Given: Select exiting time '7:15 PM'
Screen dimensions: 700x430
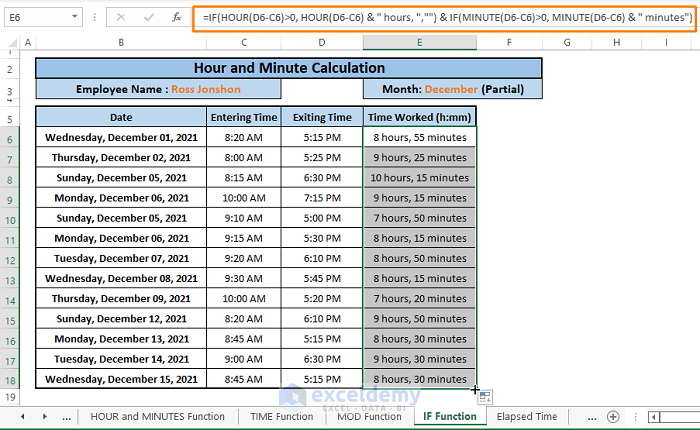Looking at the screenshot, I should click(322, 198).
